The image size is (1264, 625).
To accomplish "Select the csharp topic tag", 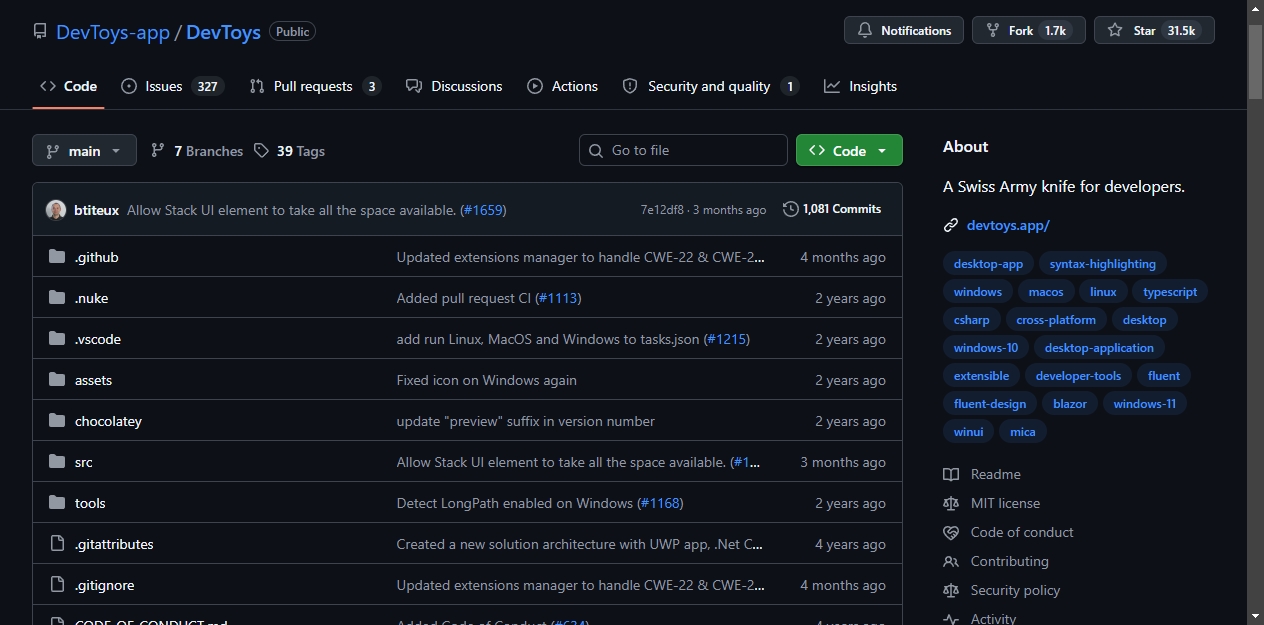I will coord(972,320).
